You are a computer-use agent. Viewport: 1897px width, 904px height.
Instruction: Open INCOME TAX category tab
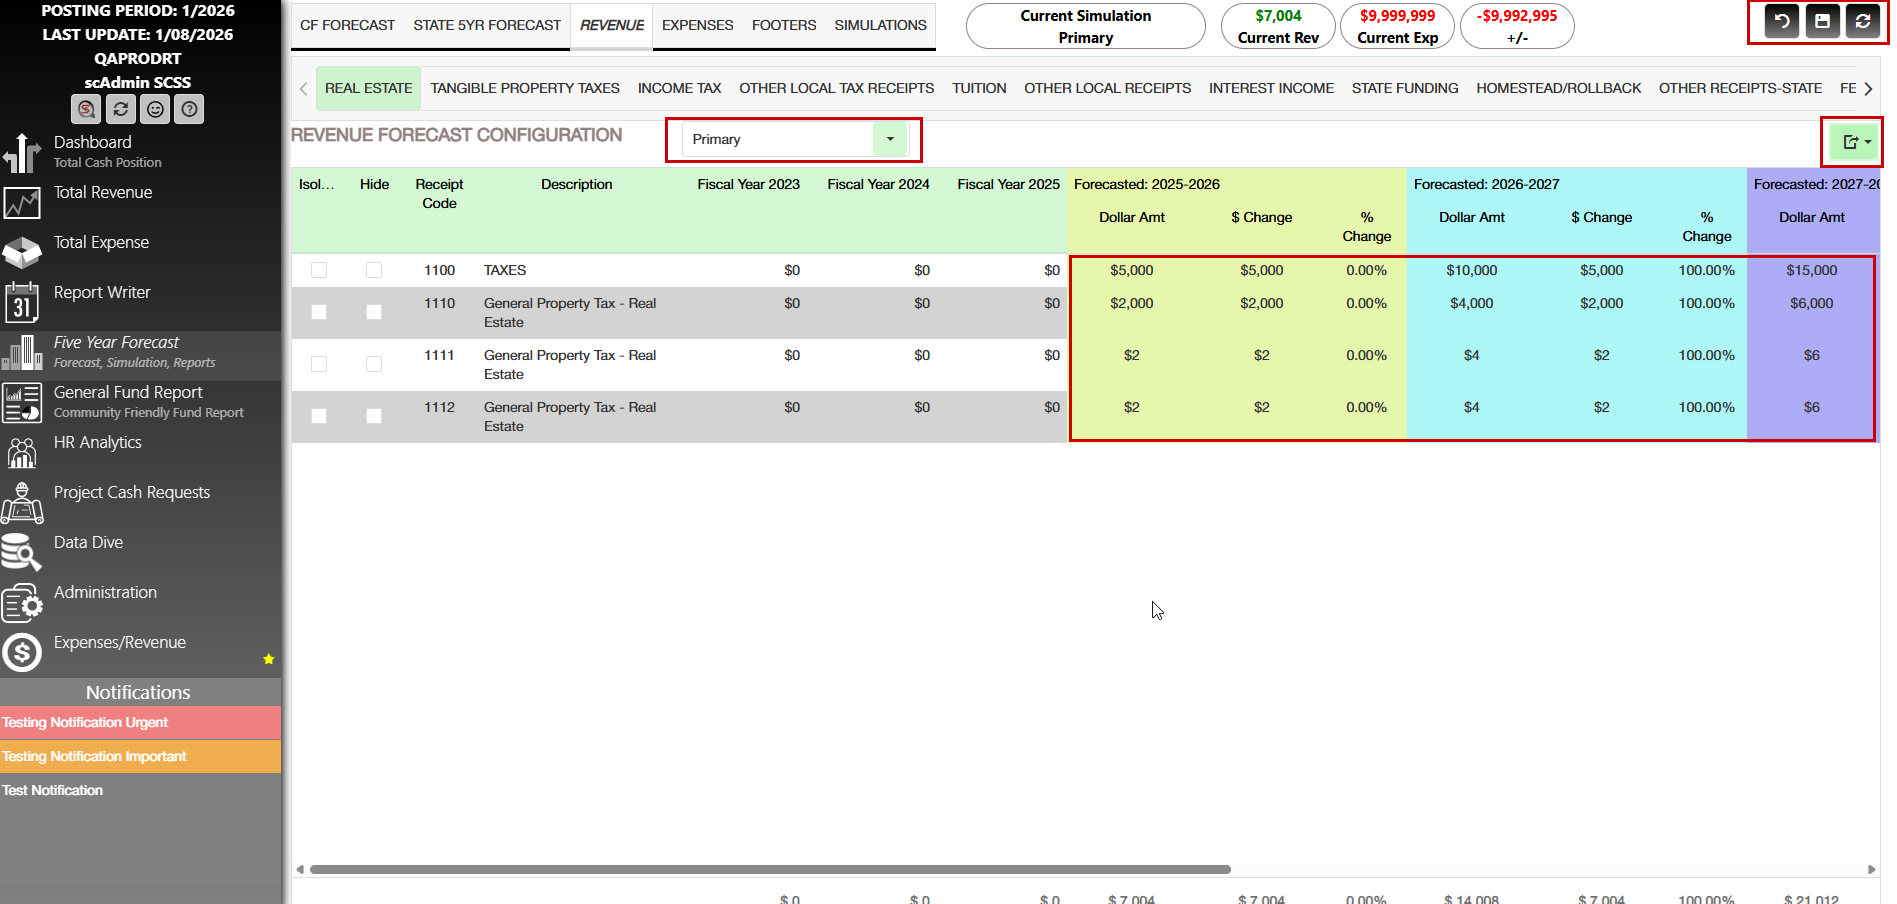tap(680, 88)
